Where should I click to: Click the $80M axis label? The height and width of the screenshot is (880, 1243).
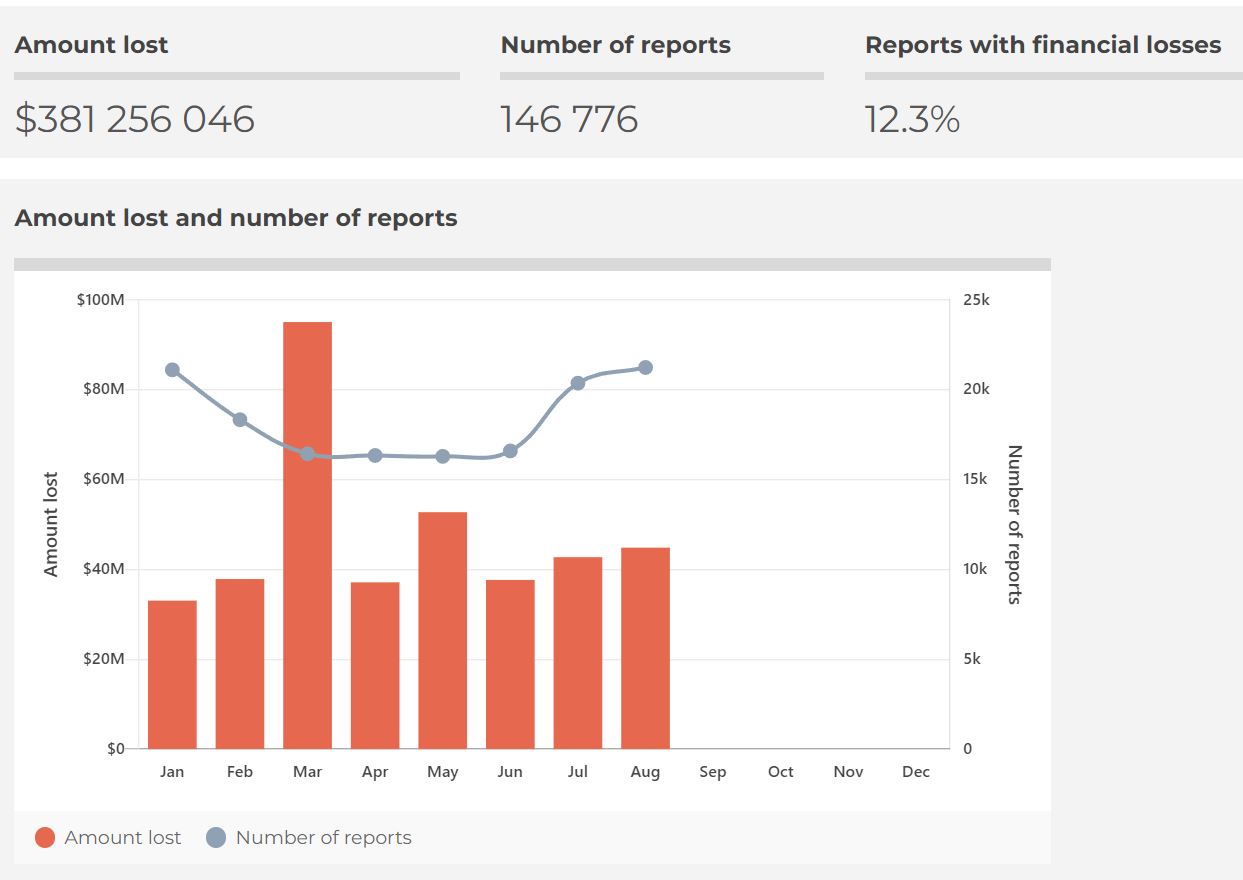tap(104, 389)
